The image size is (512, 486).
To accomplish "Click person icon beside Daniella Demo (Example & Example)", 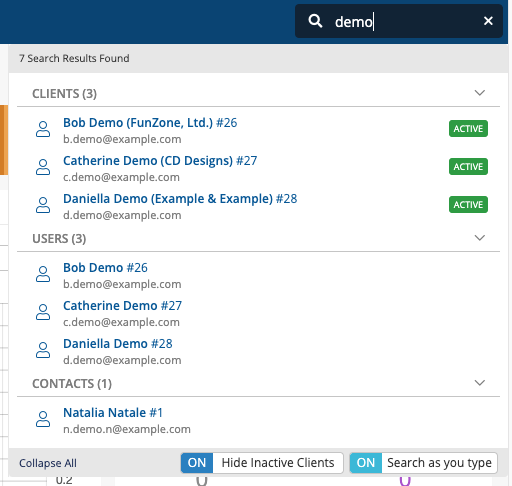I will (43, 205).
